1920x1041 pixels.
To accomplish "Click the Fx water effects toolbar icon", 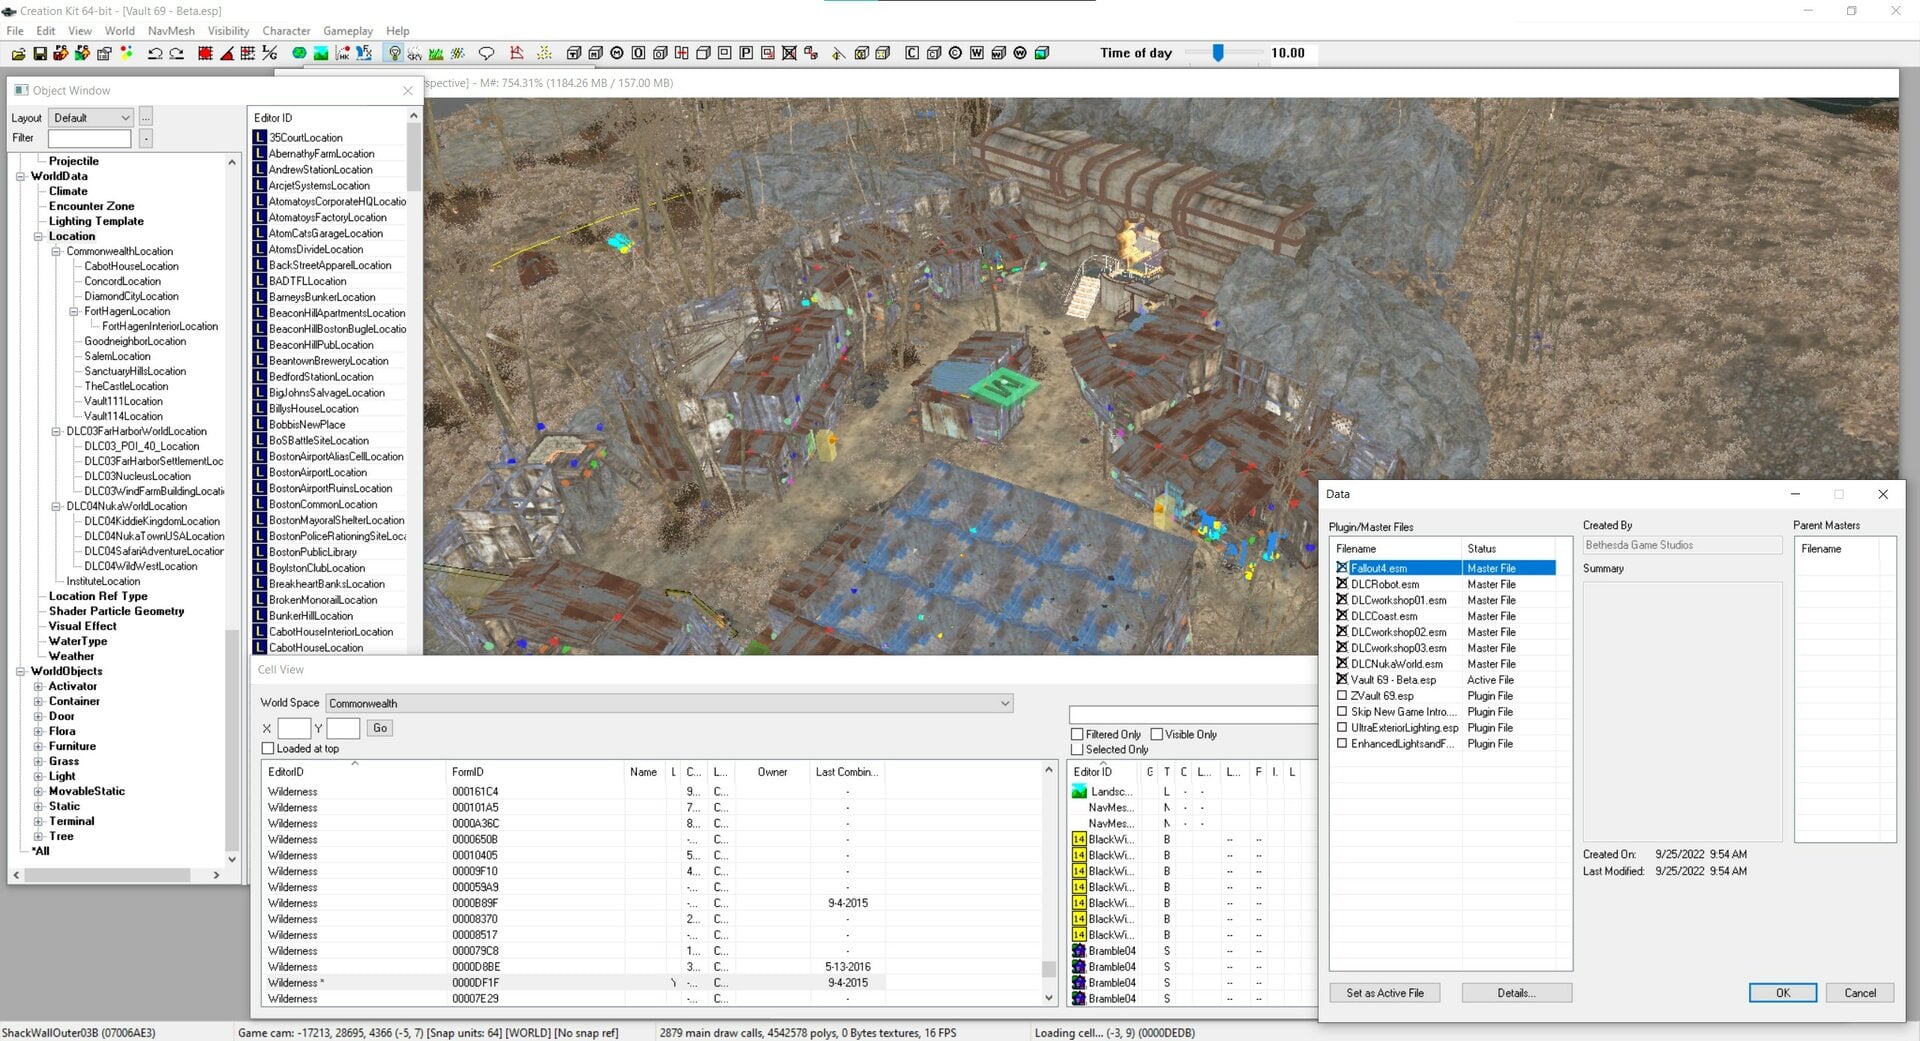I will 363,53.
